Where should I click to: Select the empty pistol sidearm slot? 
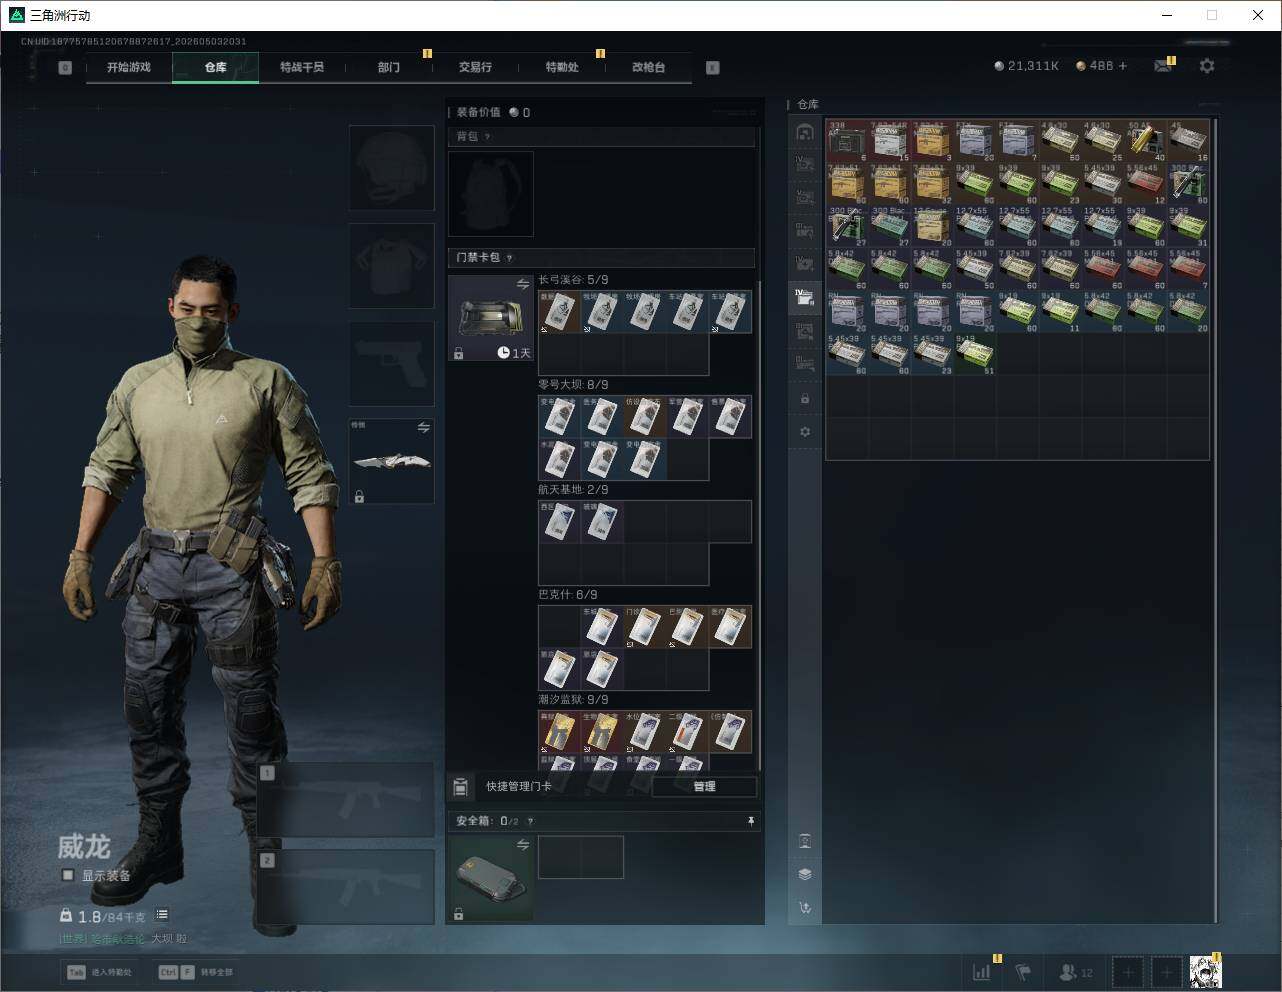click(391, 364)
